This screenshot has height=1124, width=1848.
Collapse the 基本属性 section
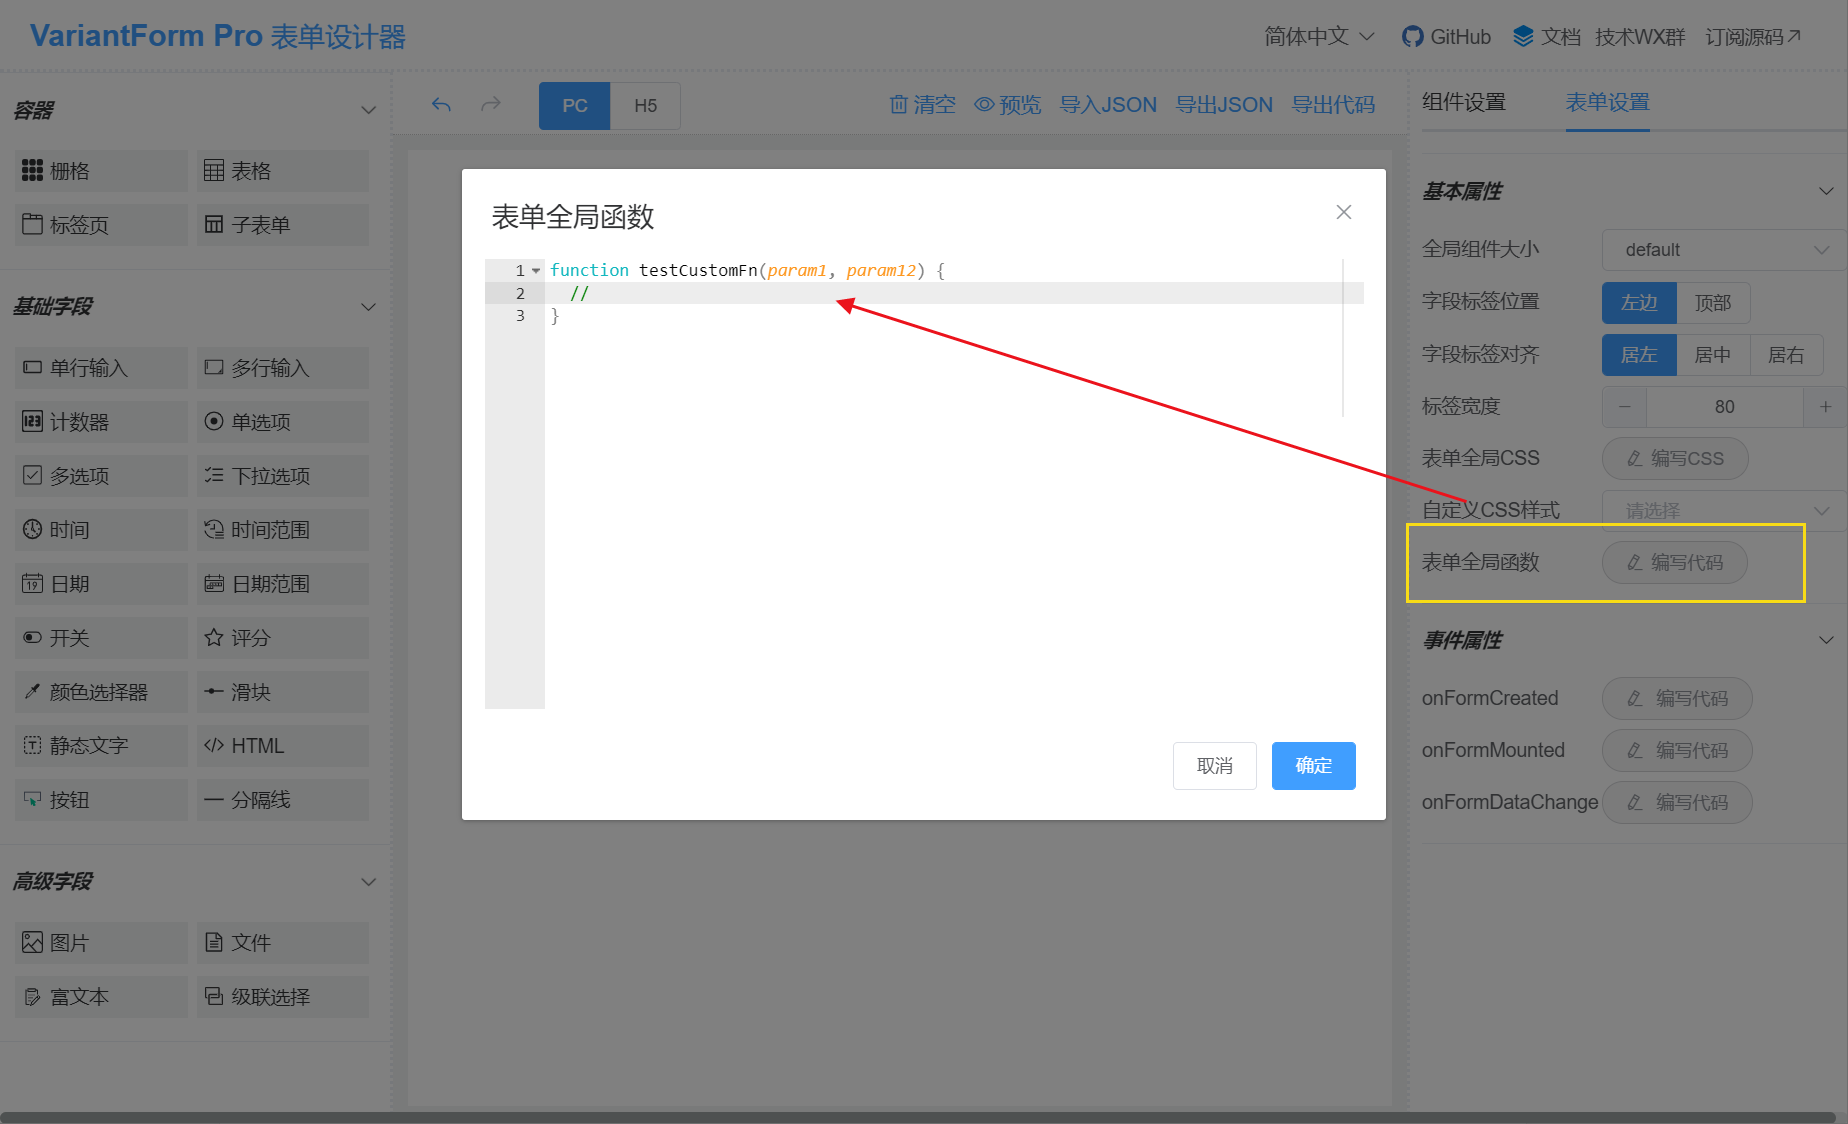tap(1826, 191)
